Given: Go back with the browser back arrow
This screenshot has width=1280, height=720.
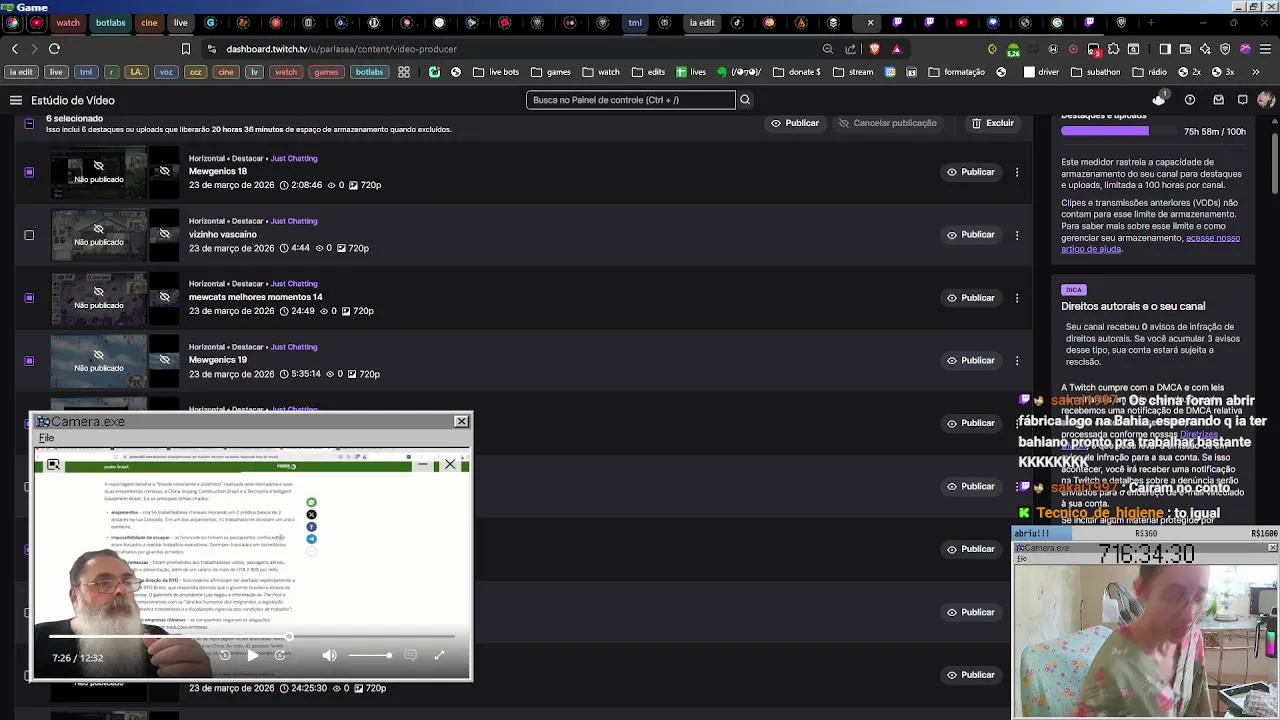Looking at the screenshot, I should click(14, 48).
